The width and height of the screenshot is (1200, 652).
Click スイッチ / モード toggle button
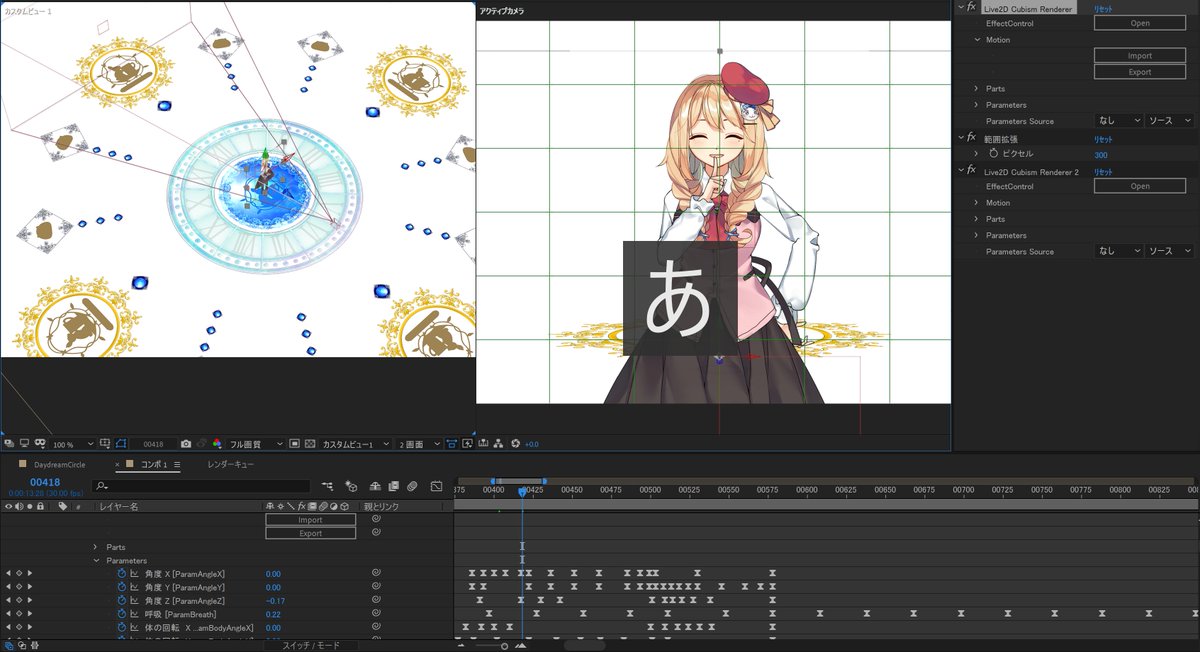coord(310,646)
